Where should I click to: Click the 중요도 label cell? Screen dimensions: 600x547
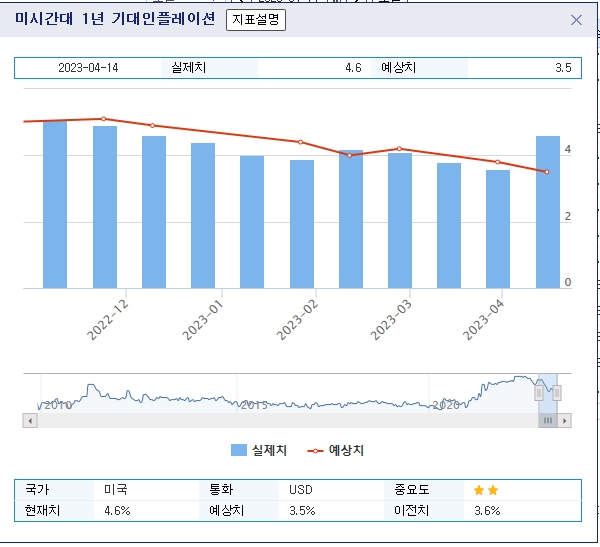(412, 490)
